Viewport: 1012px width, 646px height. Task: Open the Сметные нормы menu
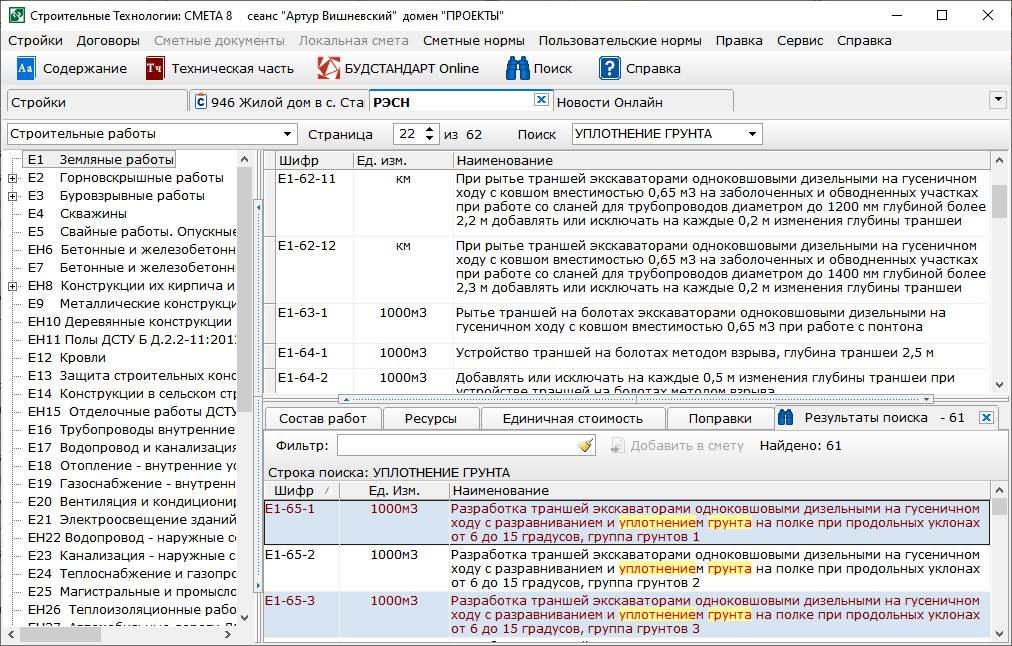tap(474, 41)
